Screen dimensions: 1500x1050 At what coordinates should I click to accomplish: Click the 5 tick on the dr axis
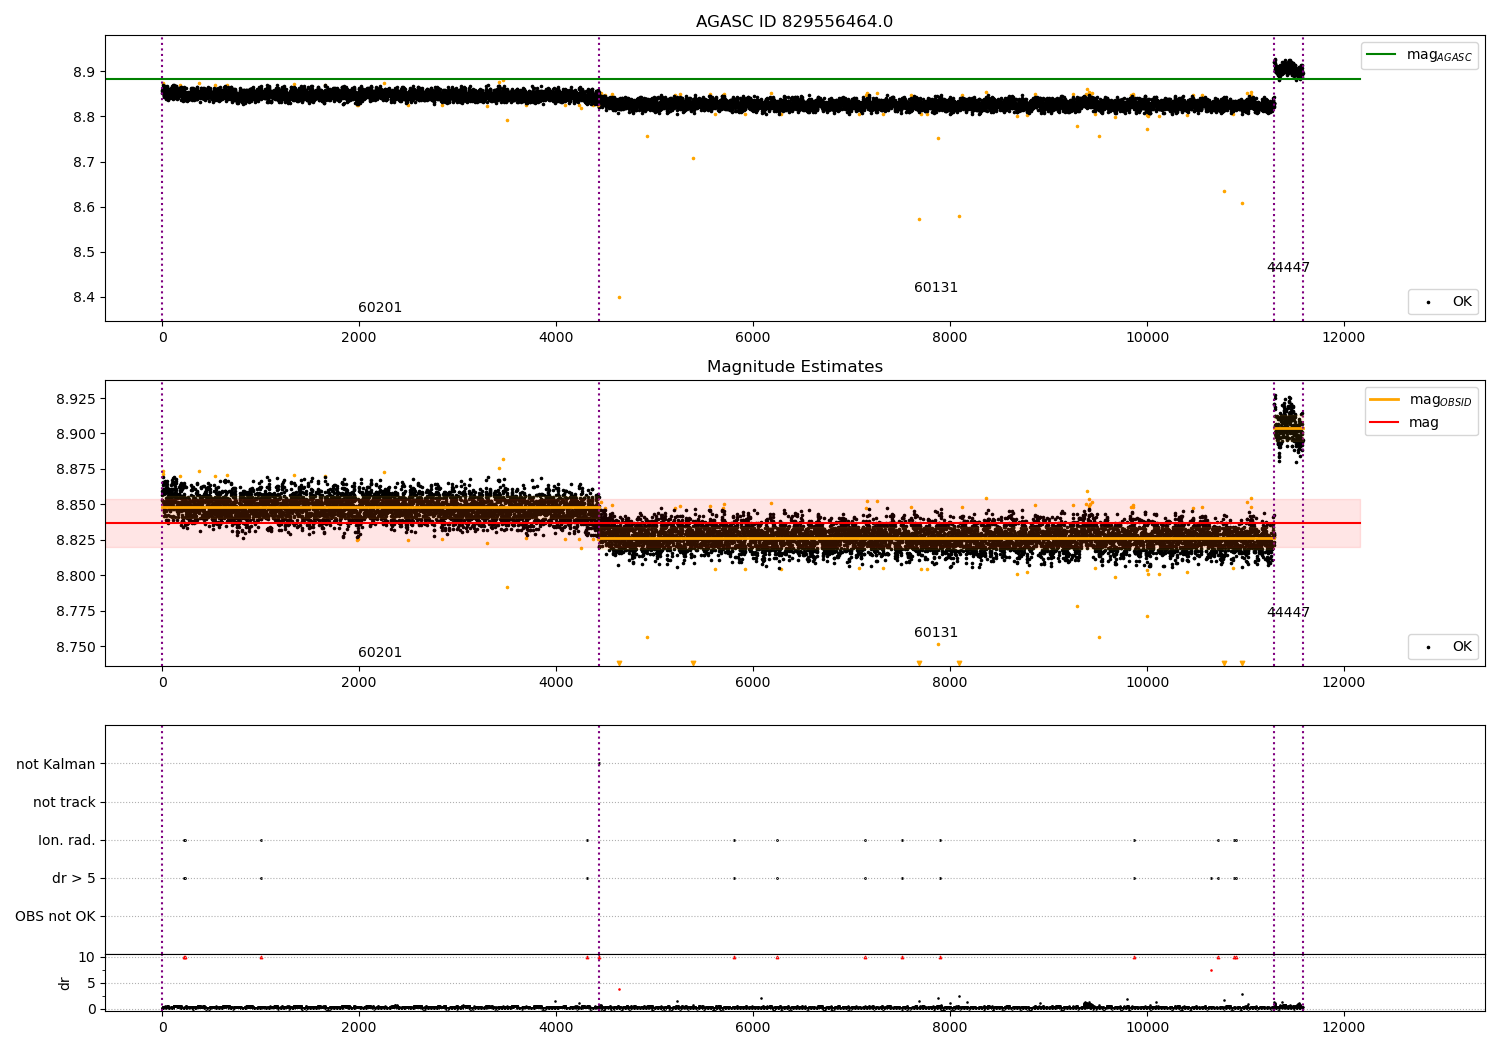pos(91,984)
